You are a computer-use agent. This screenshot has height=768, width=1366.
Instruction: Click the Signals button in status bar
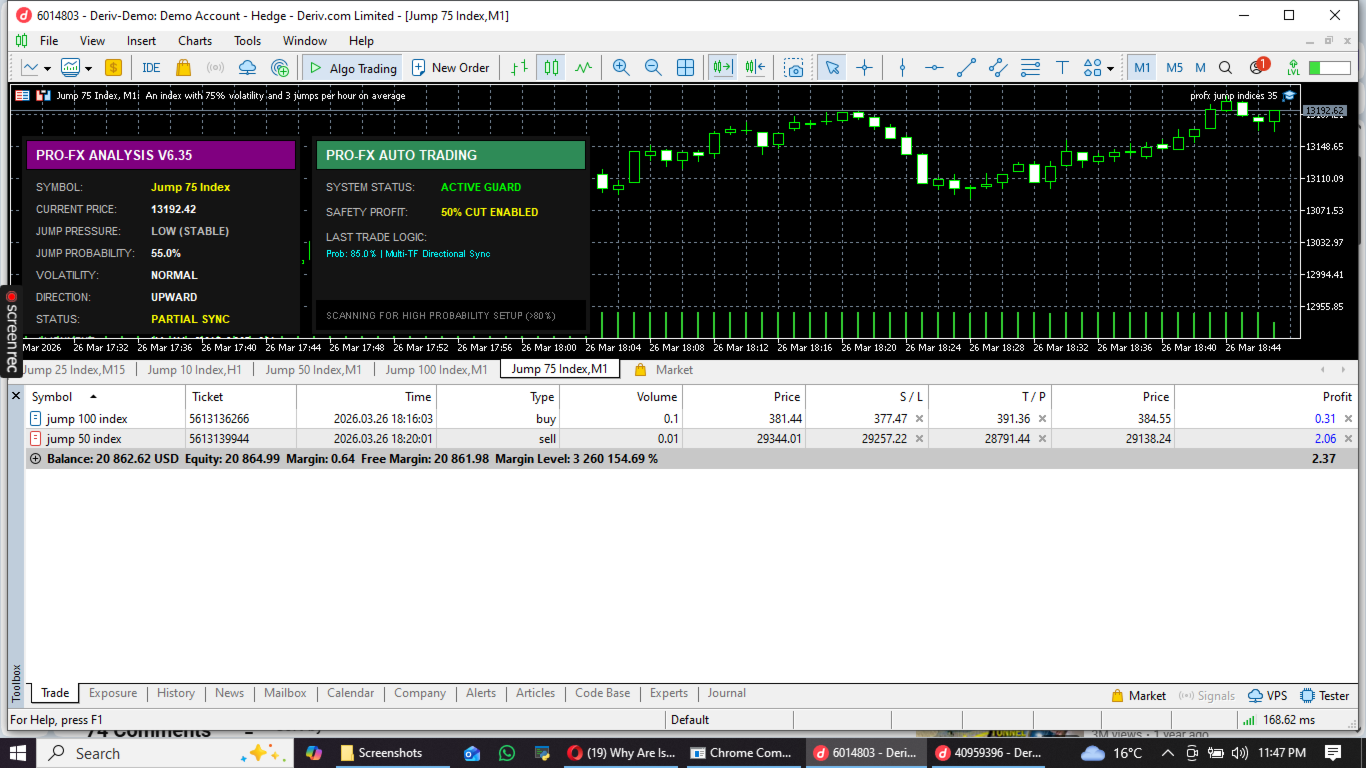tap(1208, 696)
